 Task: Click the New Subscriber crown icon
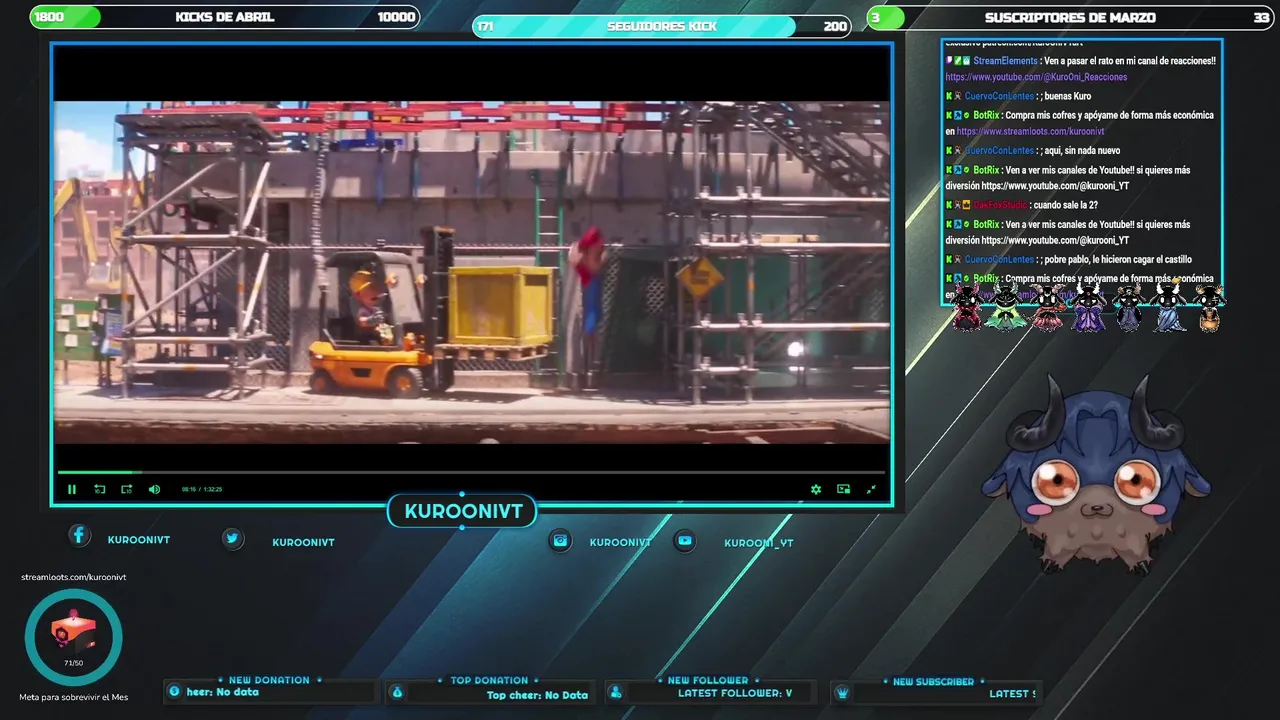coord(842,692)
